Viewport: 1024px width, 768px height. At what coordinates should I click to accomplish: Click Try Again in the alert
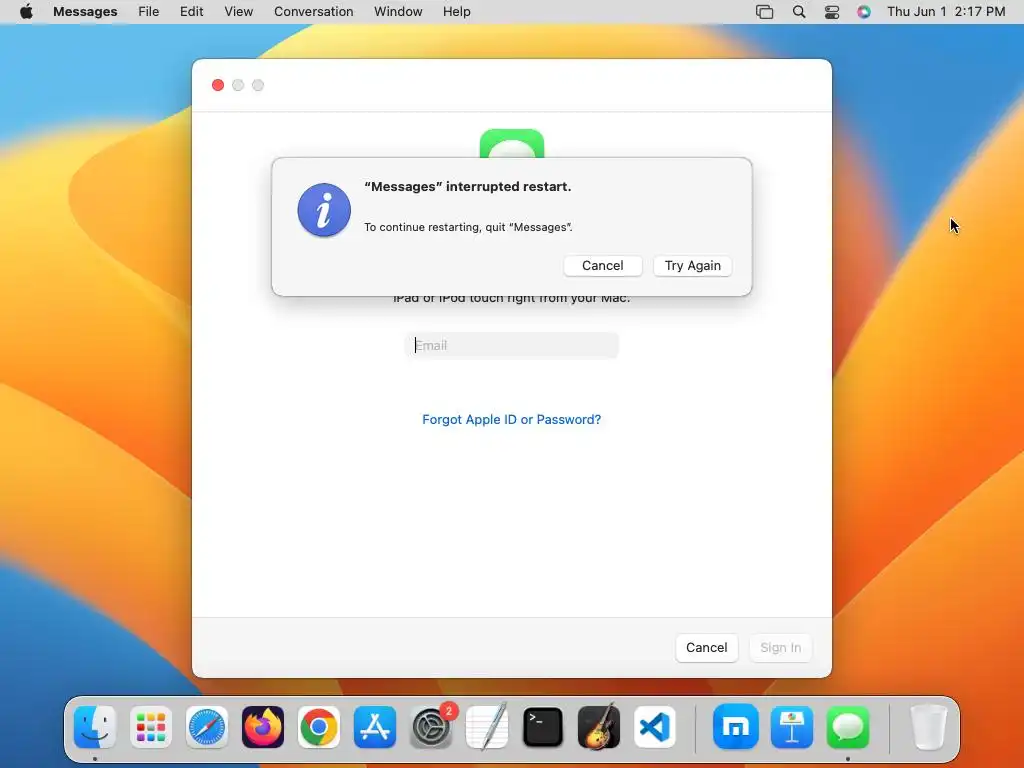(x=693, y=266)
